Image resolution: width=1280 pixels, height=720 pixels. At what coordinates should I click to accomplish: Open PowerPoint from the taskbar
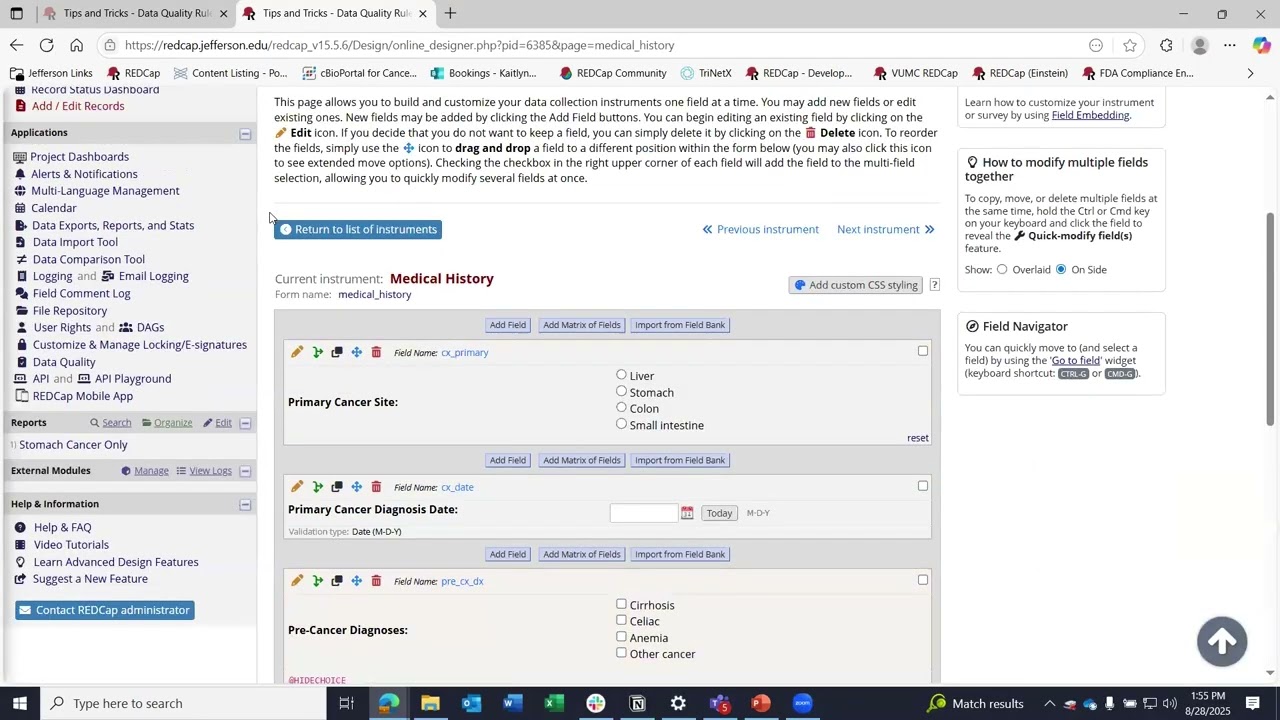pyautogui.click(x=761, y=703)
